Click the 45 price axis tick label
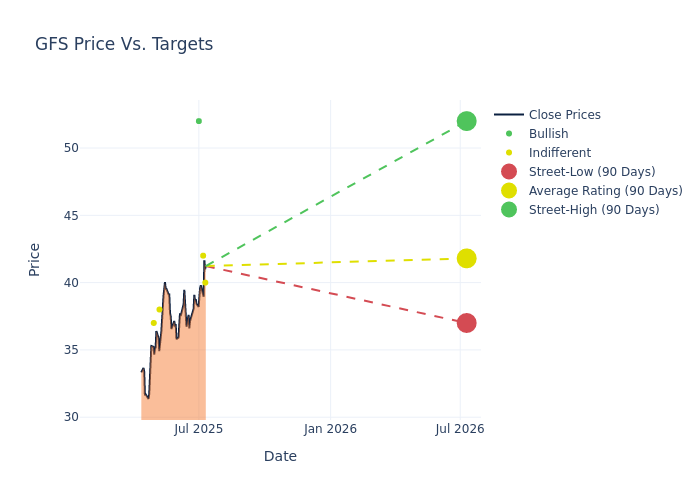The width and height of the screenshot is (700, 500). [71, 216]
